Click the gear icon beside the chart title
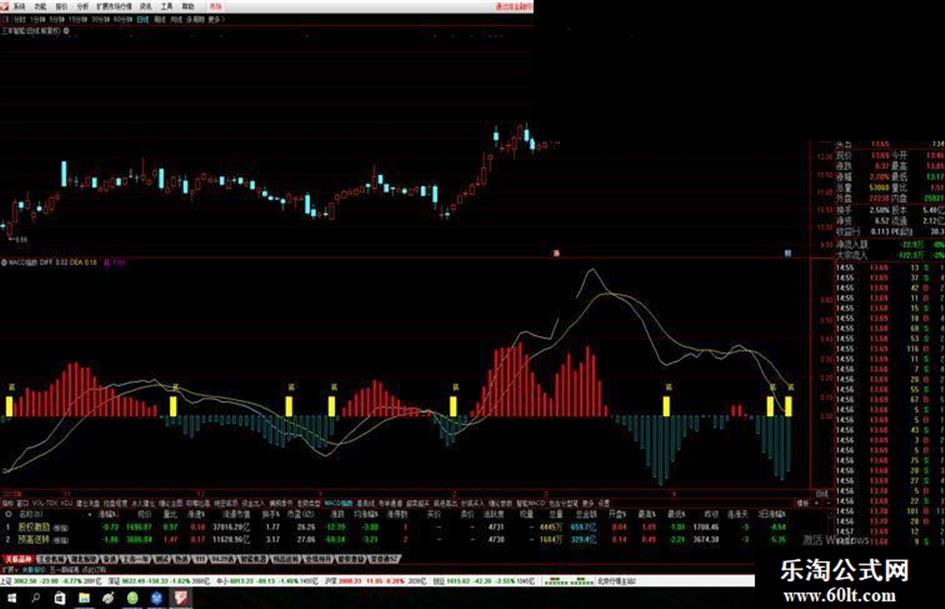This screenshot has width=945, height=609. [x=66, y=31]
